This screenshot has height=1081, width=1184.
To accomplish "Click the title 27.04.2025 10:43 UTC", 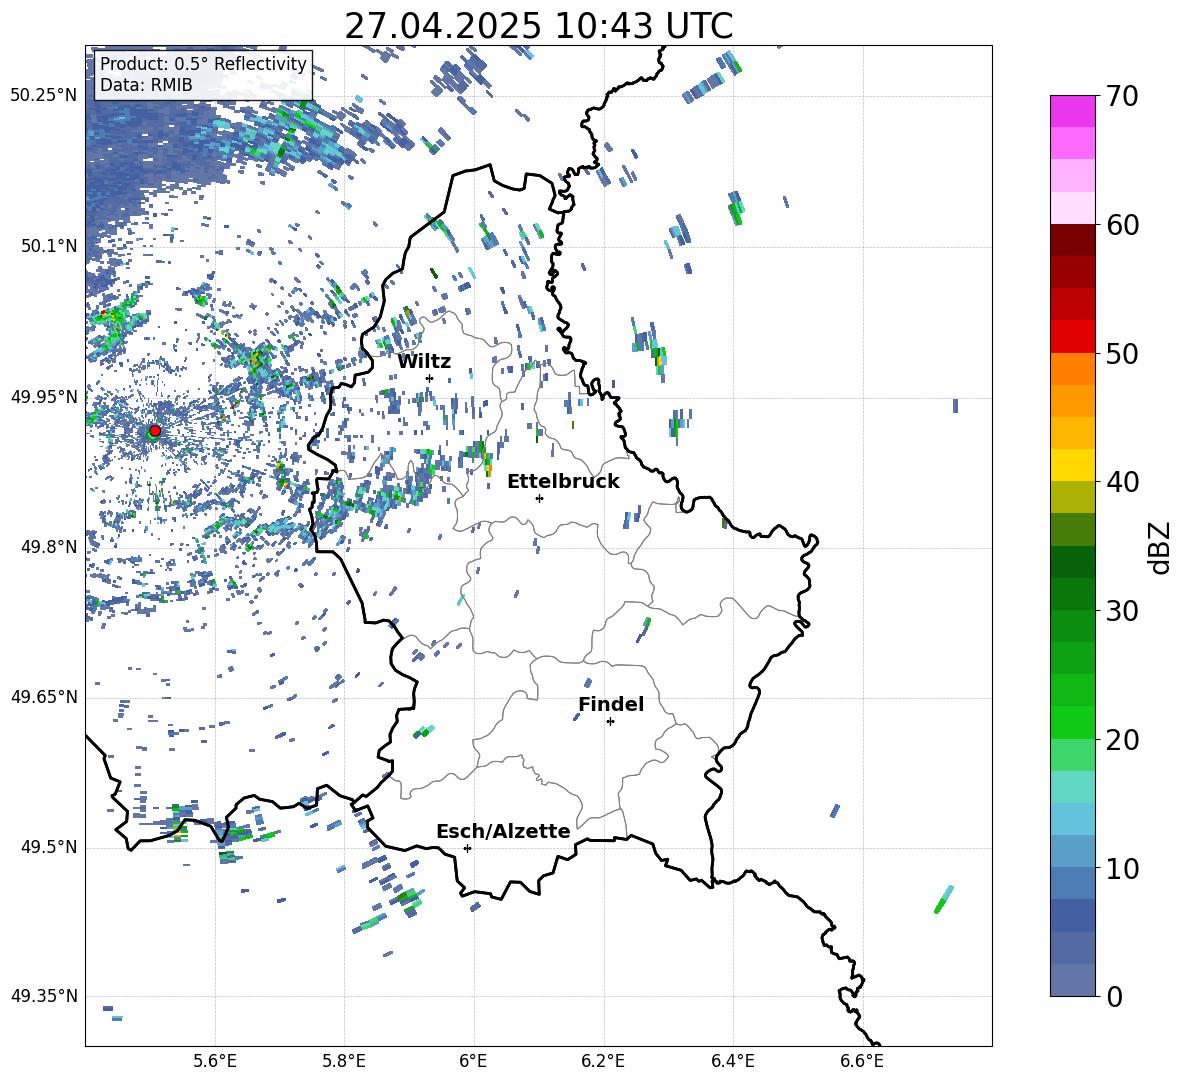I will coord(538,26).
